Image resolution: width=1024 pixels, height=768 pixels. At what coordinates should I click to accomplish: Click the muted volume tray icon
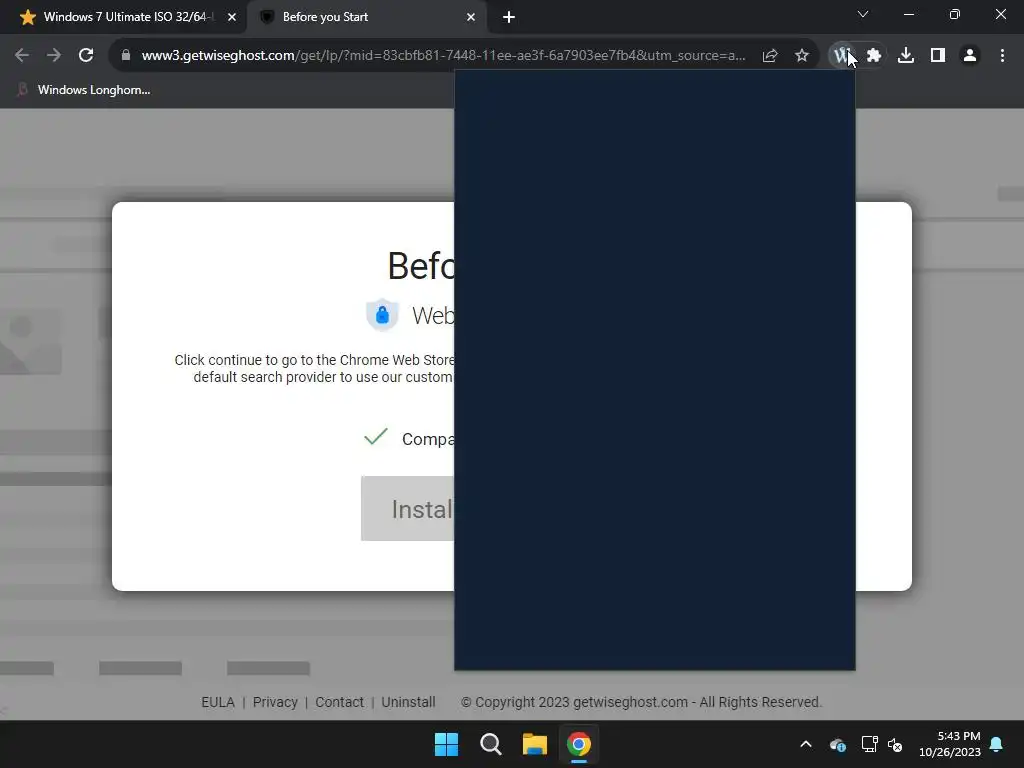(x=895, y=744)
